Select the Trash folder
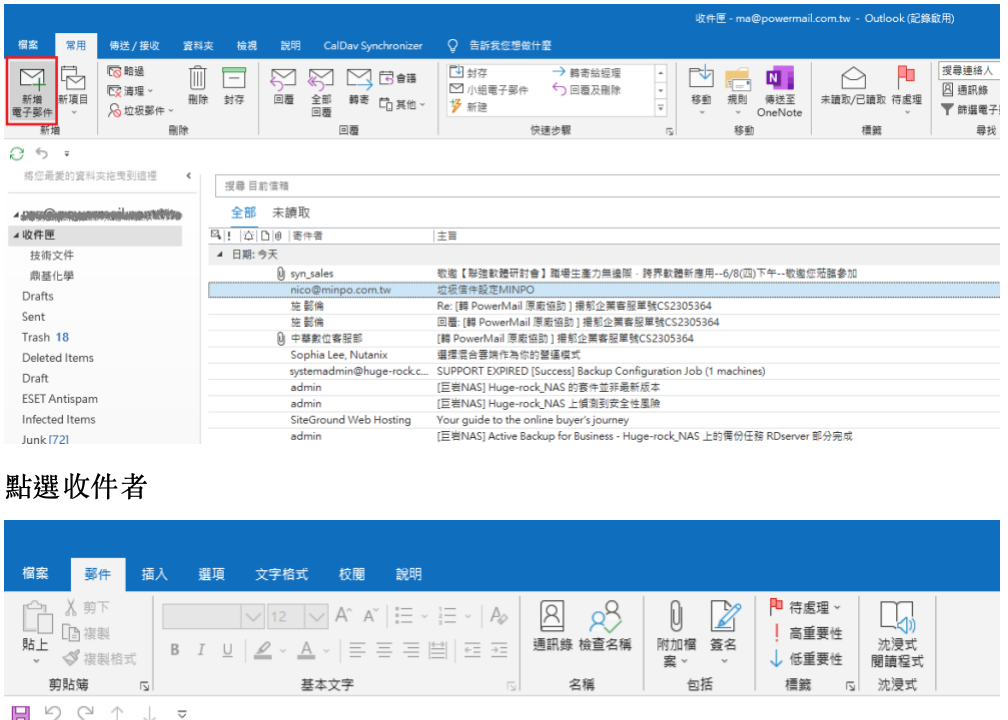 36,338
